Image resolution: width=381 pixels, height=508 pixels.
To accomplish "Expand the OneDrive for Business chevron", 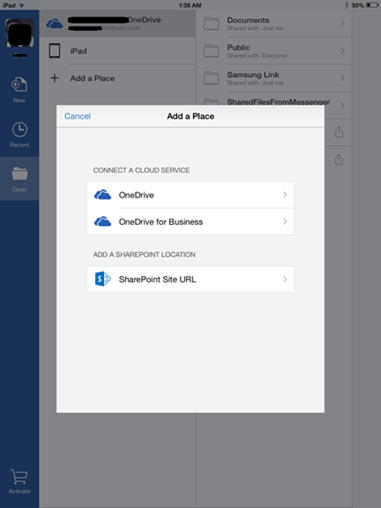I will [x=285, y=221].
